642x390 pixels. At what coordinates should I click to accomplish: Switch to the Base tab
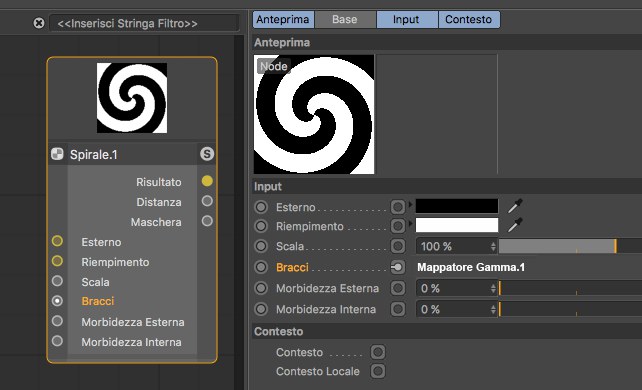(345, 19)
